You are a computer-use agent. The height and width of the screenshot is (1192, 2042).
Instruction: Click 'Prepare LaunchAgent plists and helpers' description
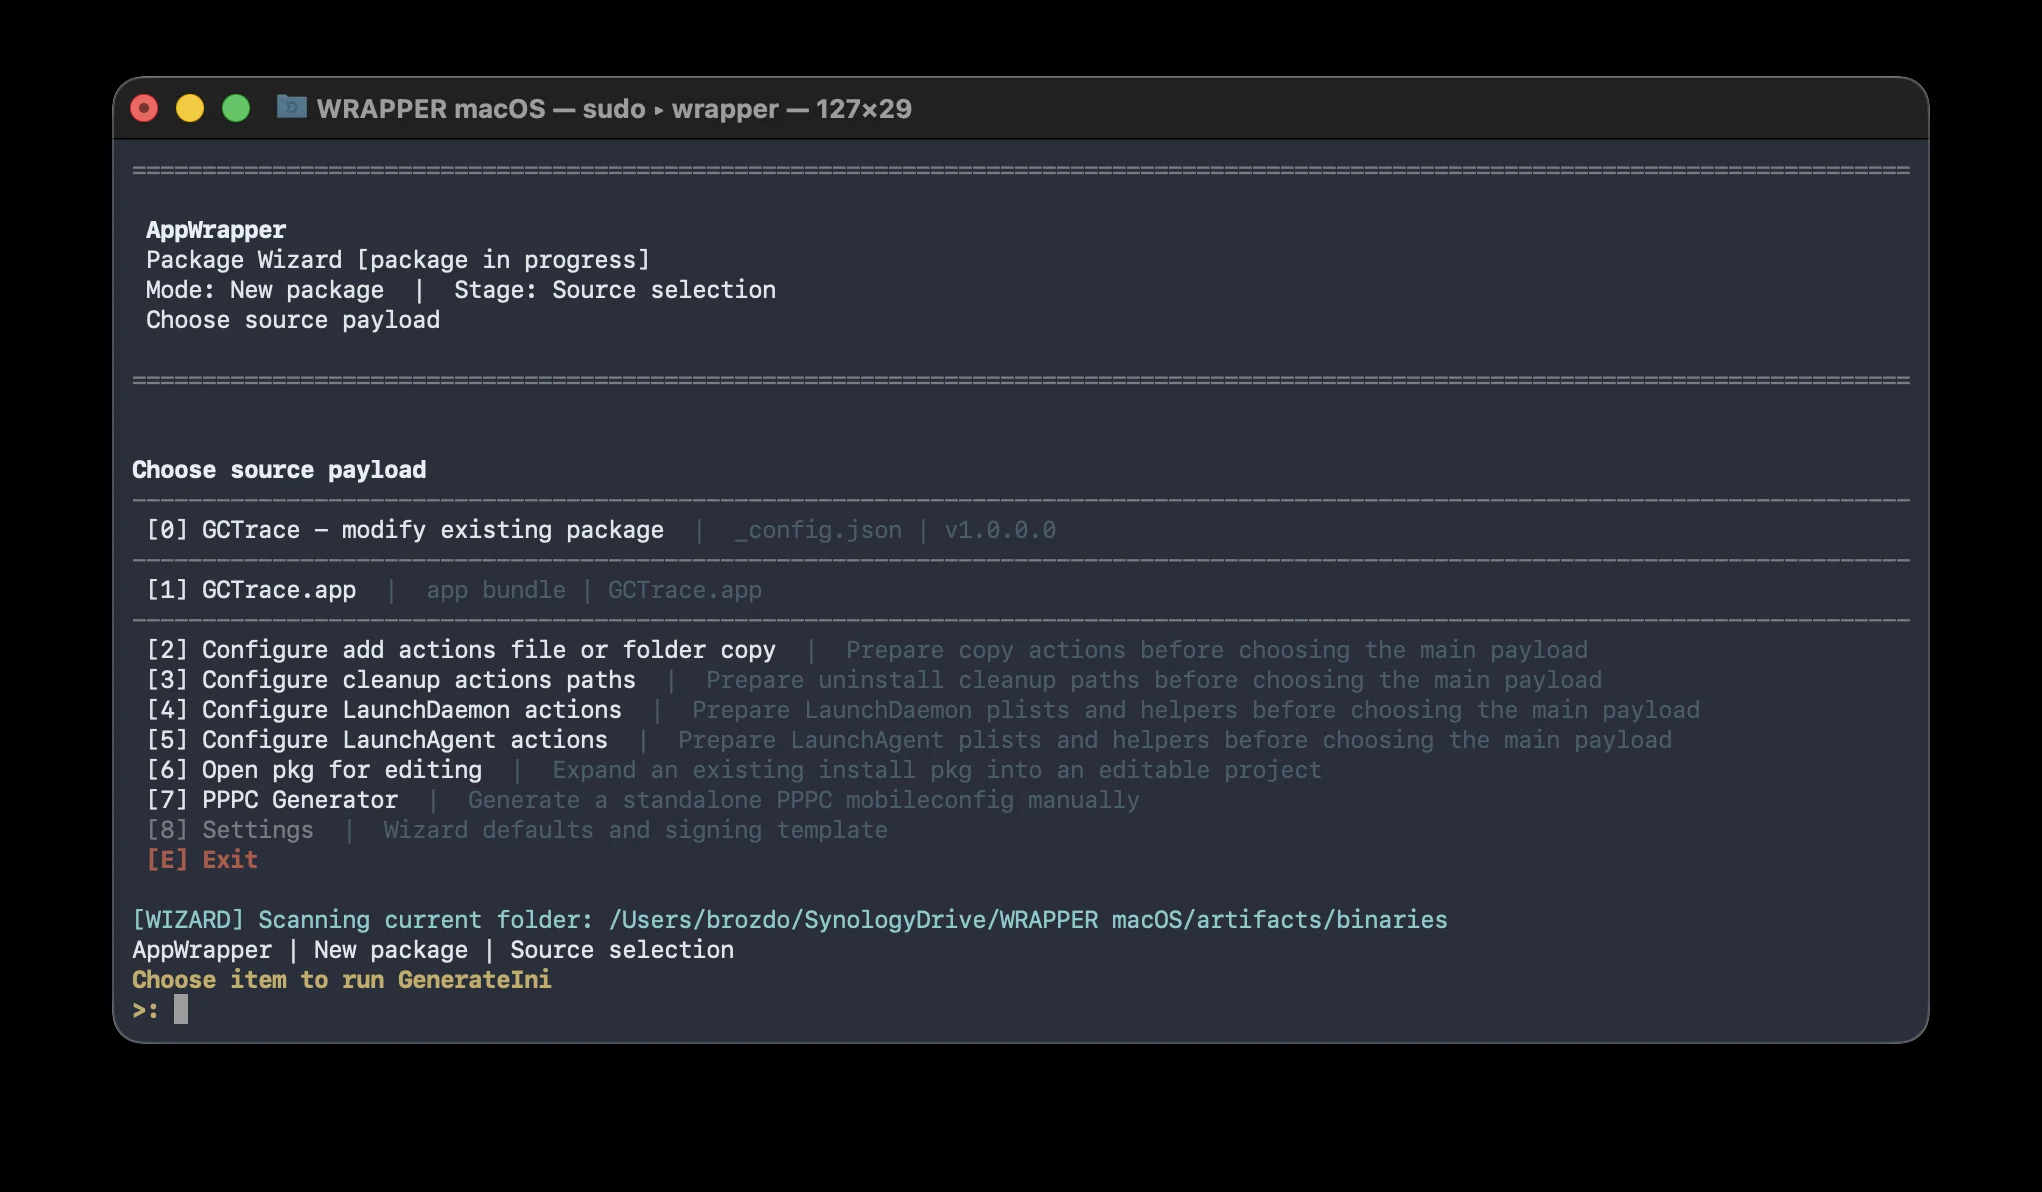(x=1175, y=740)
